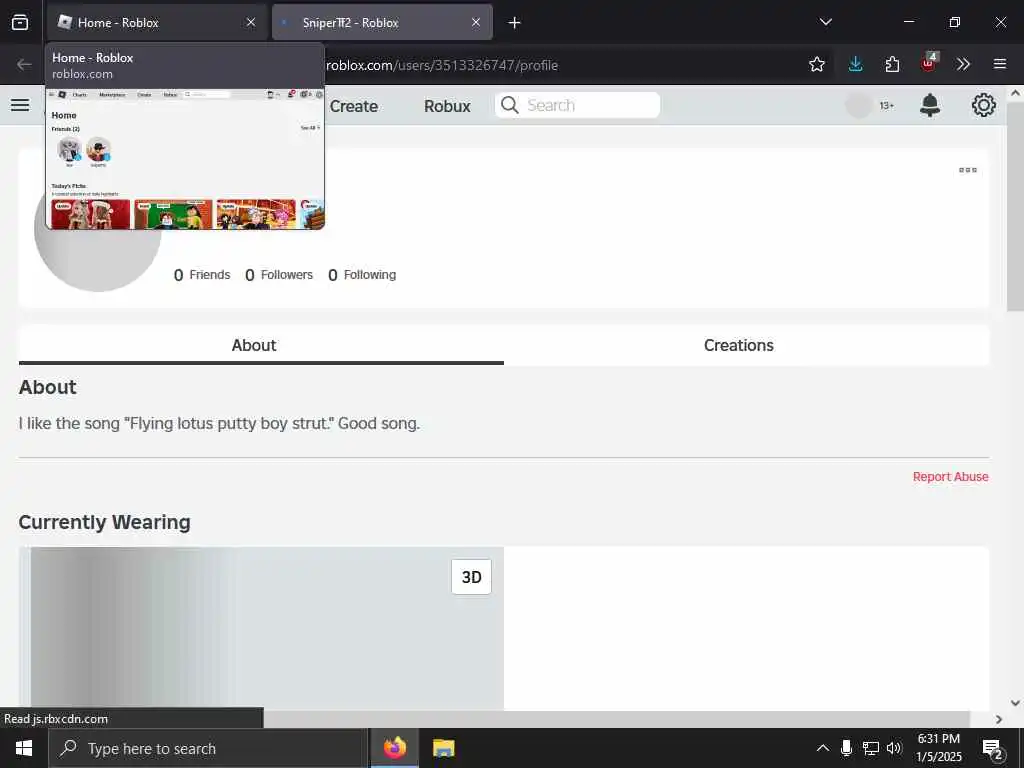Bookmark this page with the star icon
Viewport: 1024px width, 768px height.
[x=816, y=64]
